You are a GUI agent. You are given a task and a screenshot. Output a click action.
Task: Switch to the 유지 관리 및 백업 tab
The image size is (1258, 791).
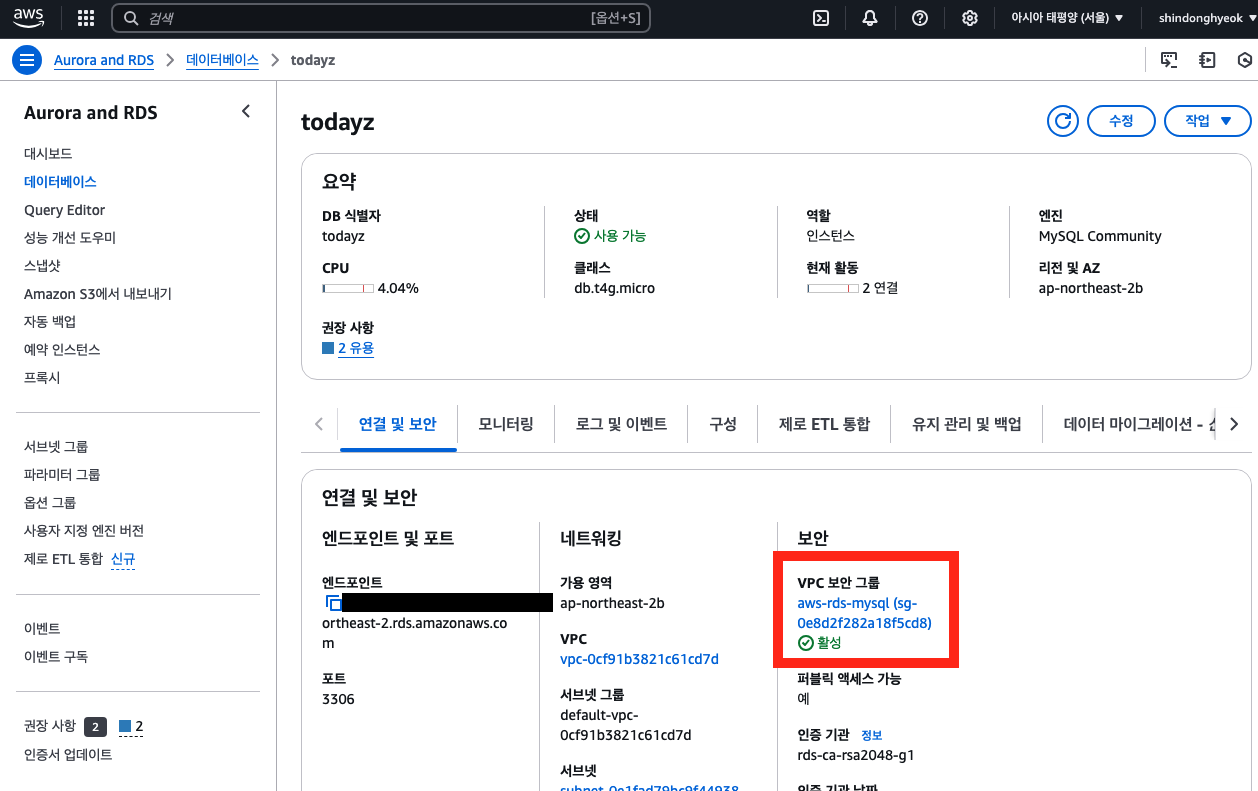coord(967,424)
